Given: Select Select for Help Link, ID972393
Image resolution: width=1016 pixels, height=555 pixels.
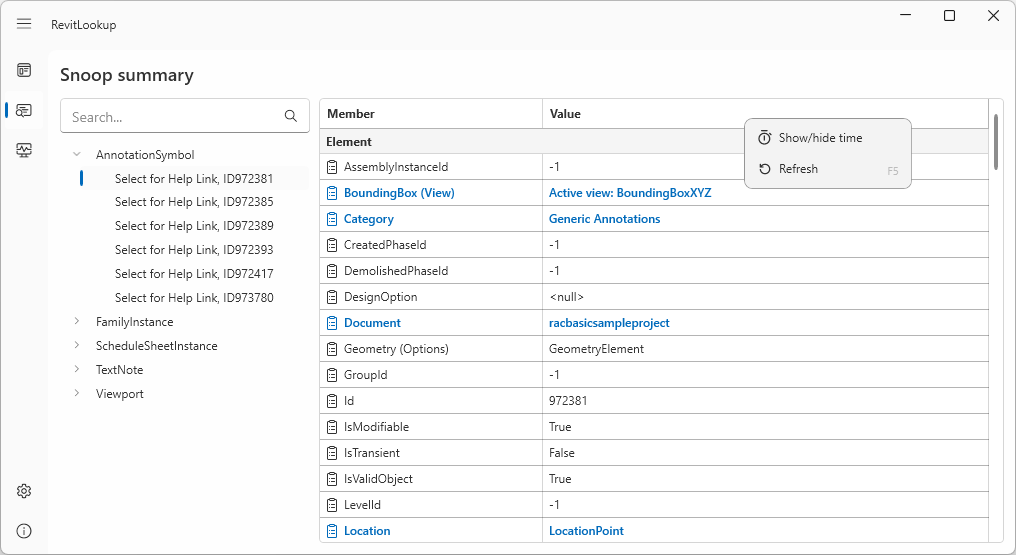Looking at the screenshot, I should [194, 249].
